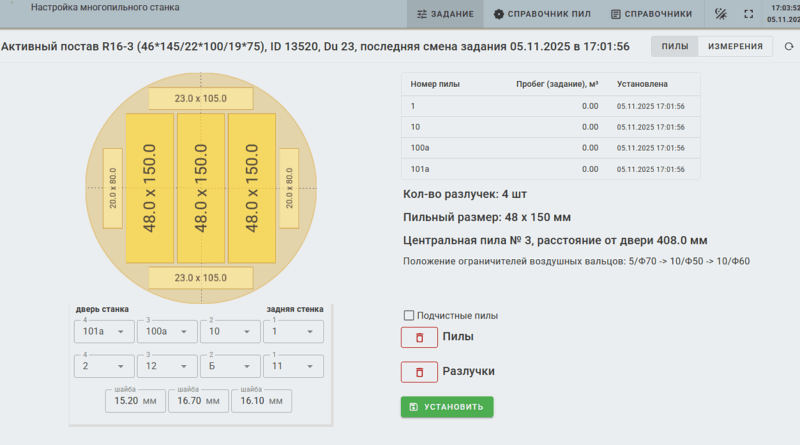Image resolution: width=800 pixels, height=445 pixels.
Task: Refresh the active setup data
Action: (789, 46)
